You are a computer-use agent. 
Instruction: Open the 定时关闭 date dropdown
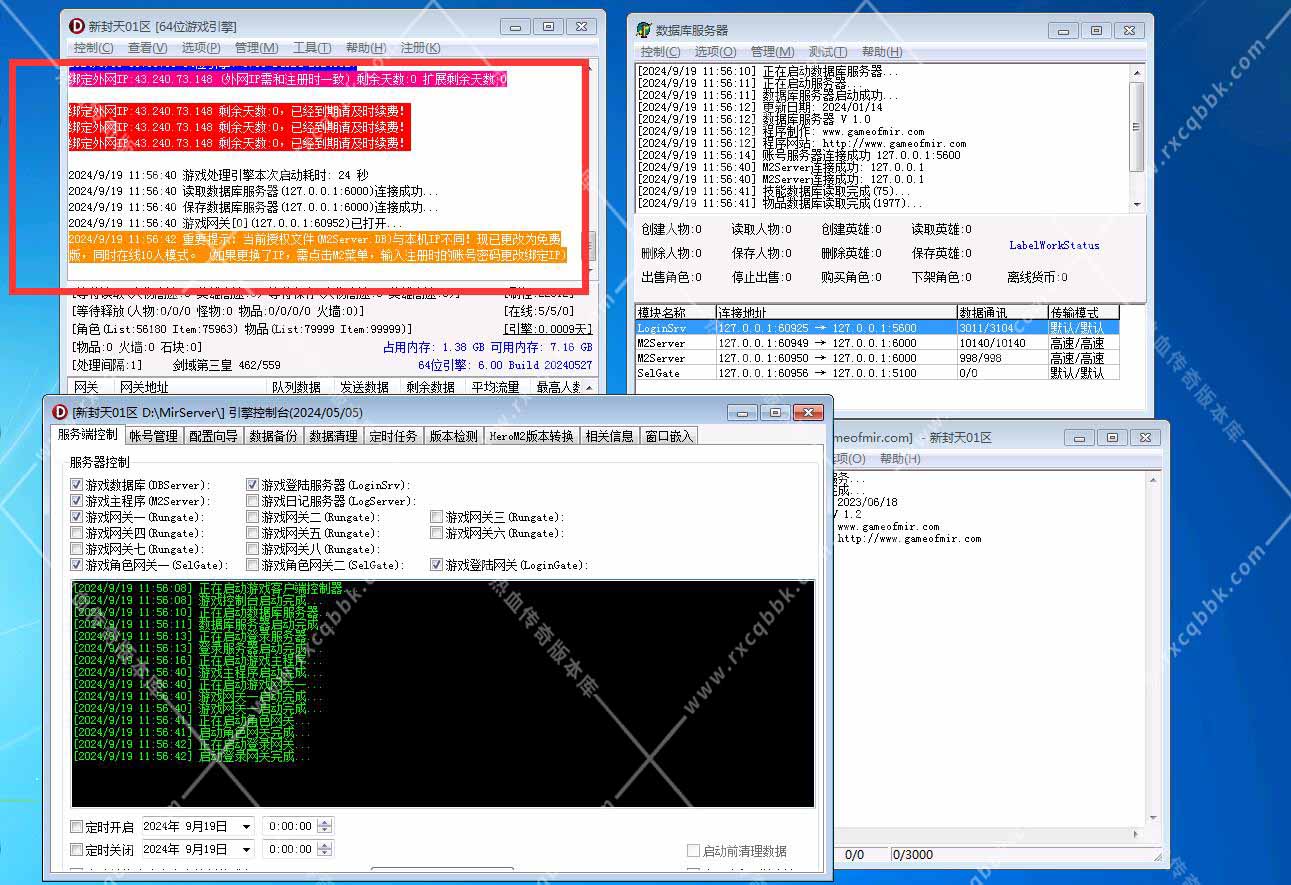tap(246, 849)
